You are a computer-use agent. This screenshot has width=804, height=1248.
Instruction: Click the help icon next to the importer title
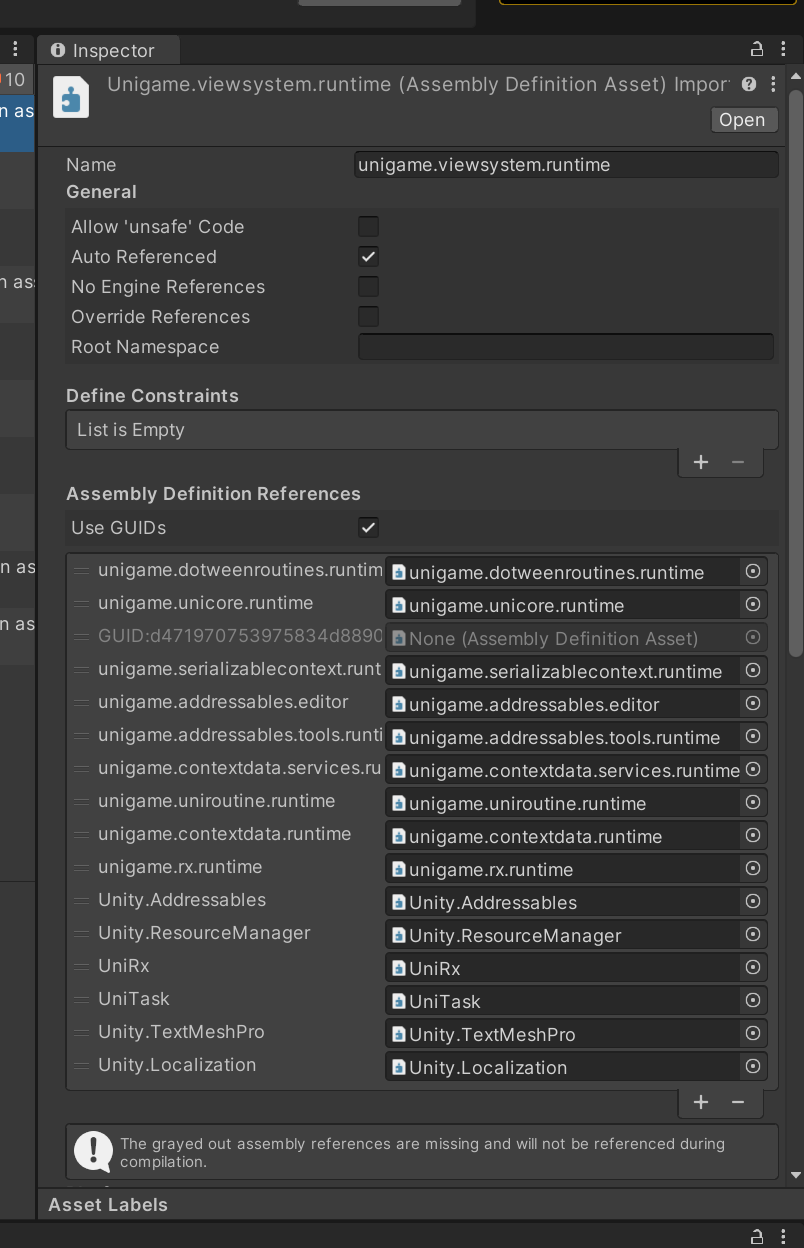point(749,85)
